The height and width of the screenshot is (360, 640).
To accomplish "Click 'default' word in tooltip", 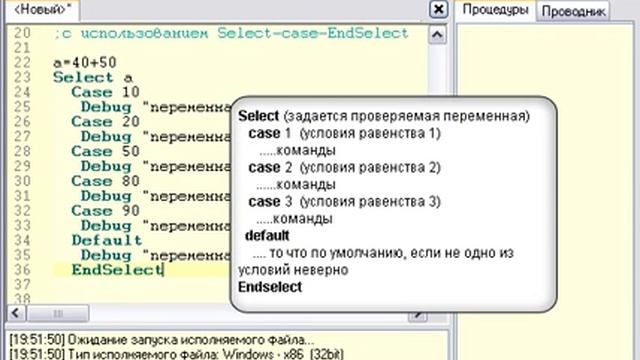I will [x=267, y=236].
